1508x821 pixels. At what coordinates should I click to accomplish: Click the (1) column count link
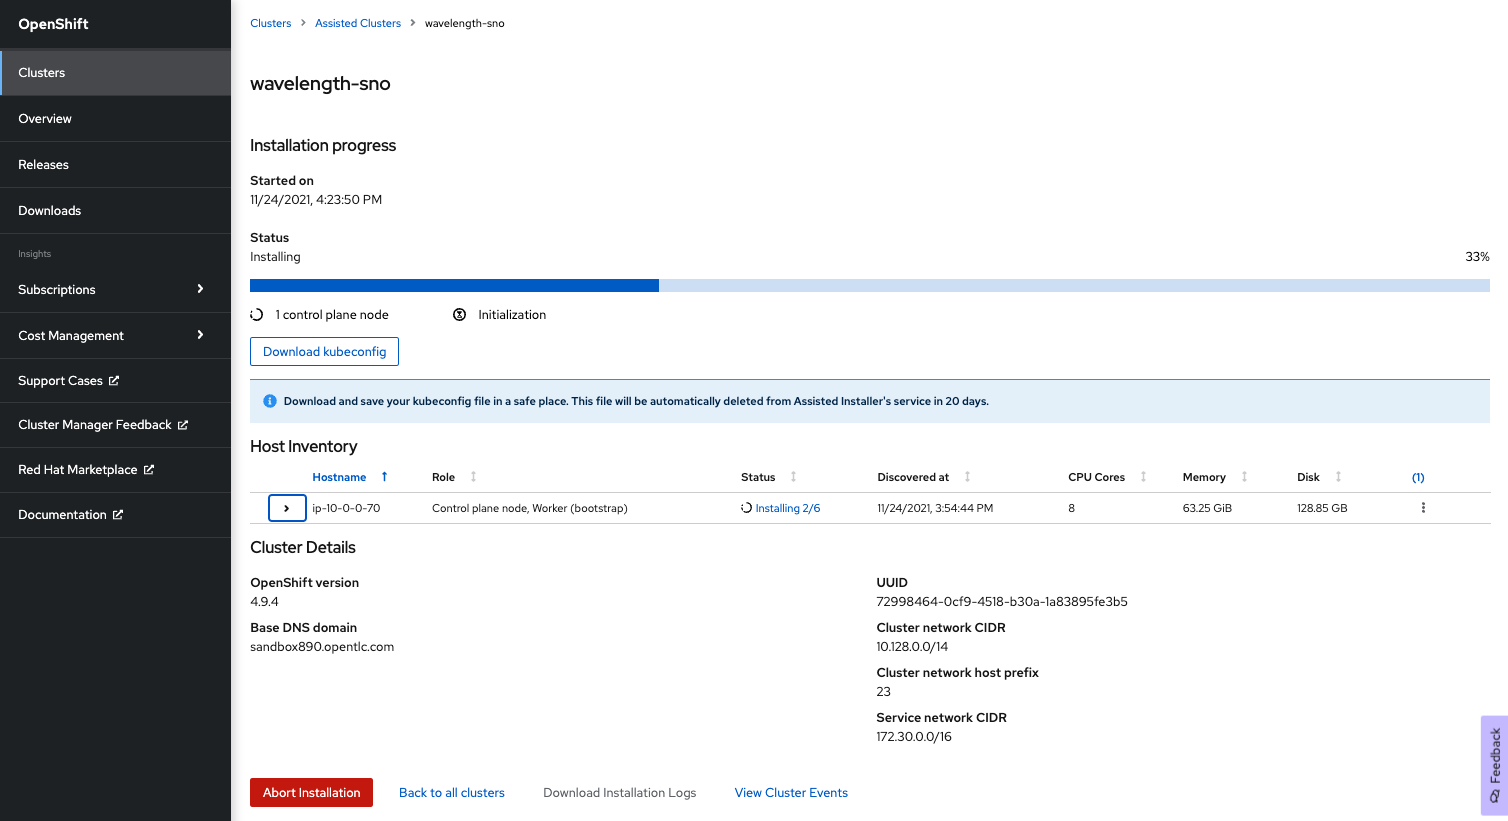[1418, 477]
